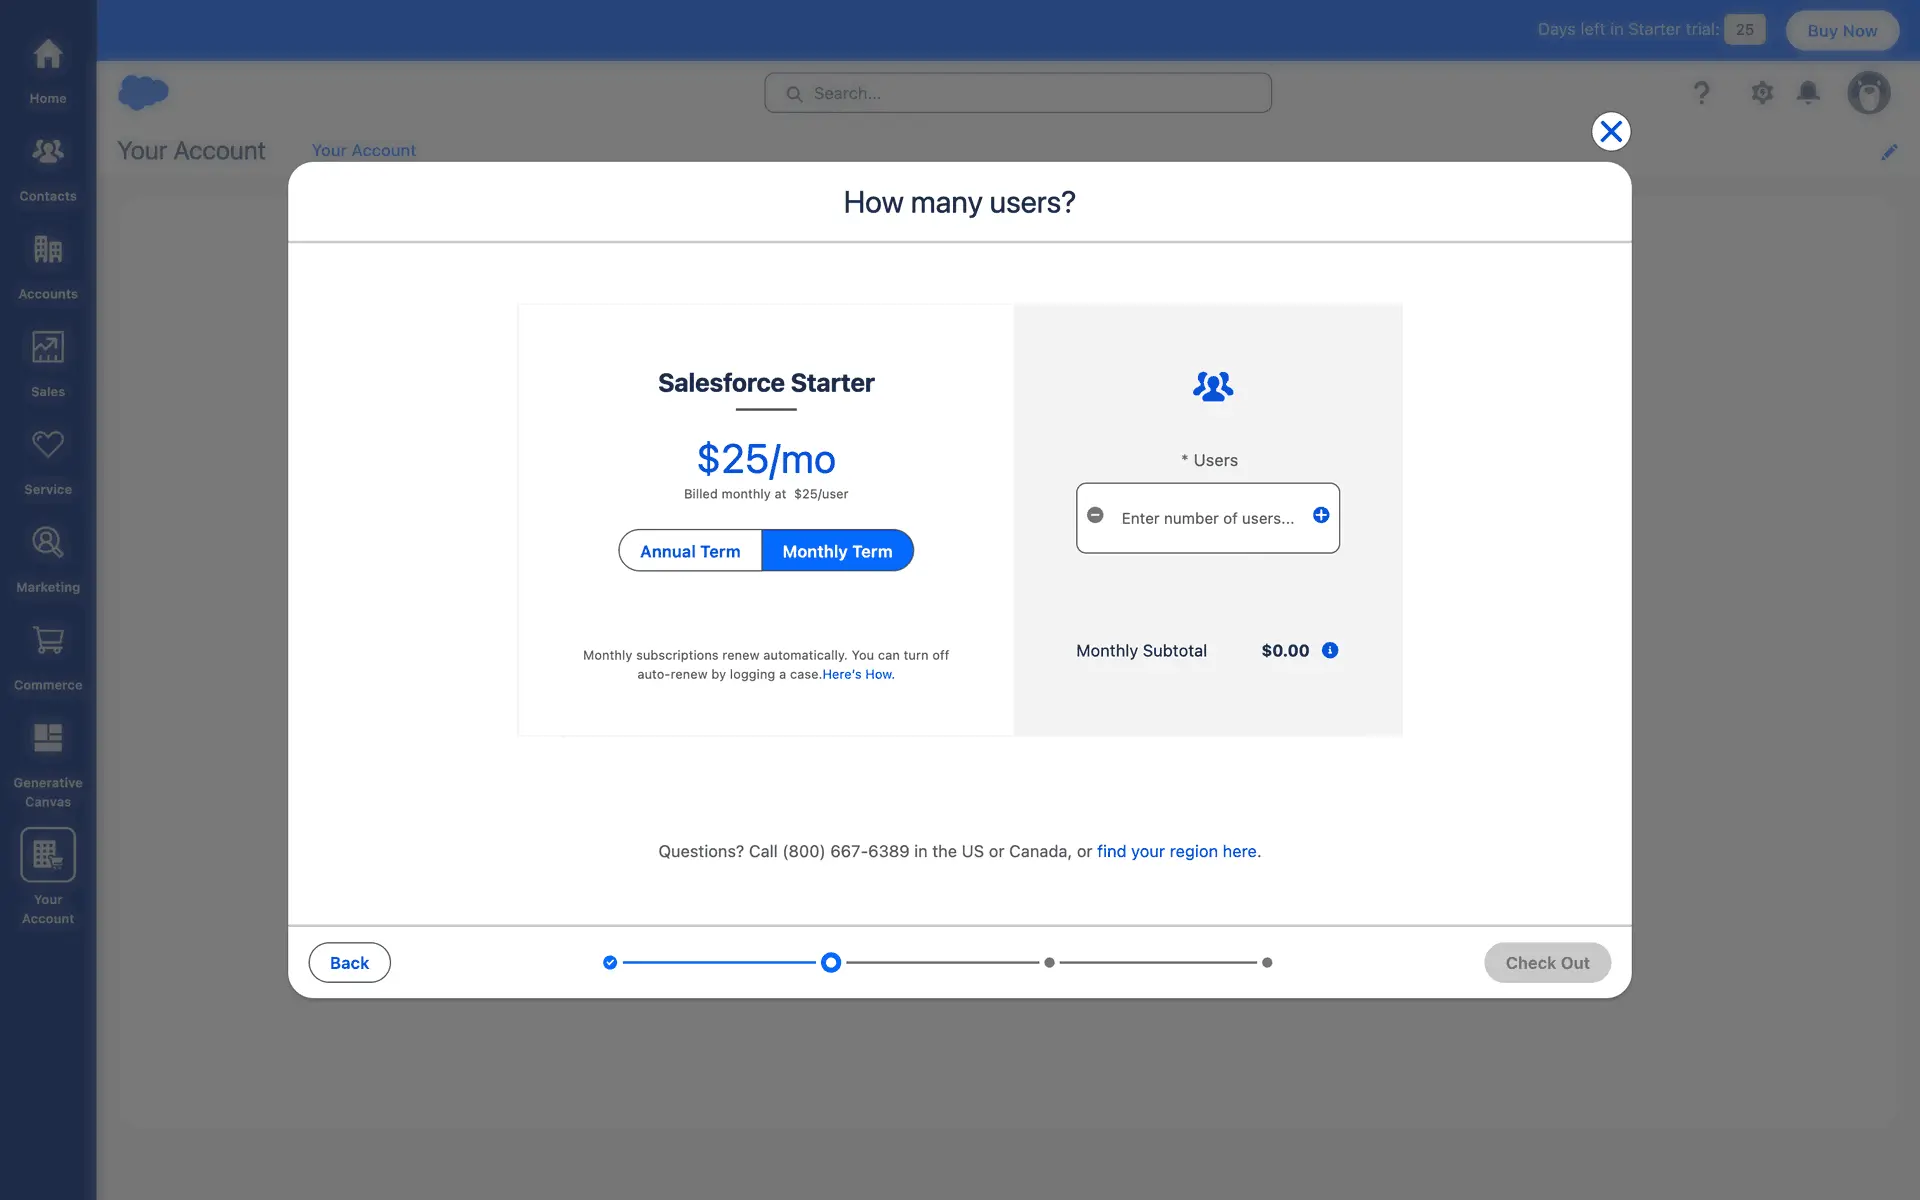Screen dimensions: 1920x1200
Task: Click the Enter number of users field
Action: coord(1207,518)
